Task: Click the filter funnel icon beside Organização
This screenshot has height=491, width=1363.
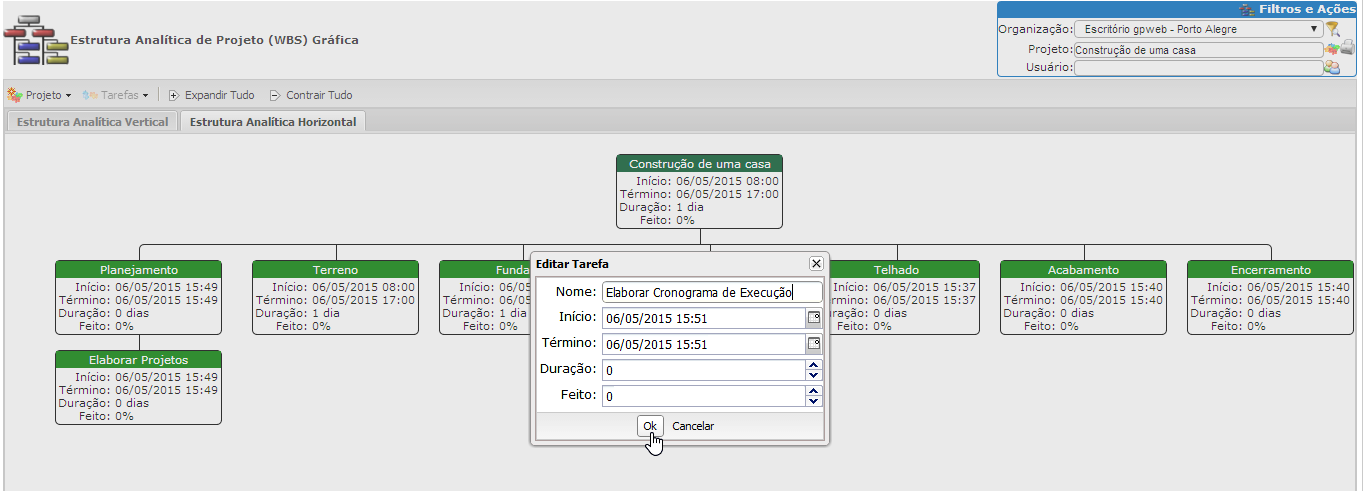Action: click(x=1332, y=29)
